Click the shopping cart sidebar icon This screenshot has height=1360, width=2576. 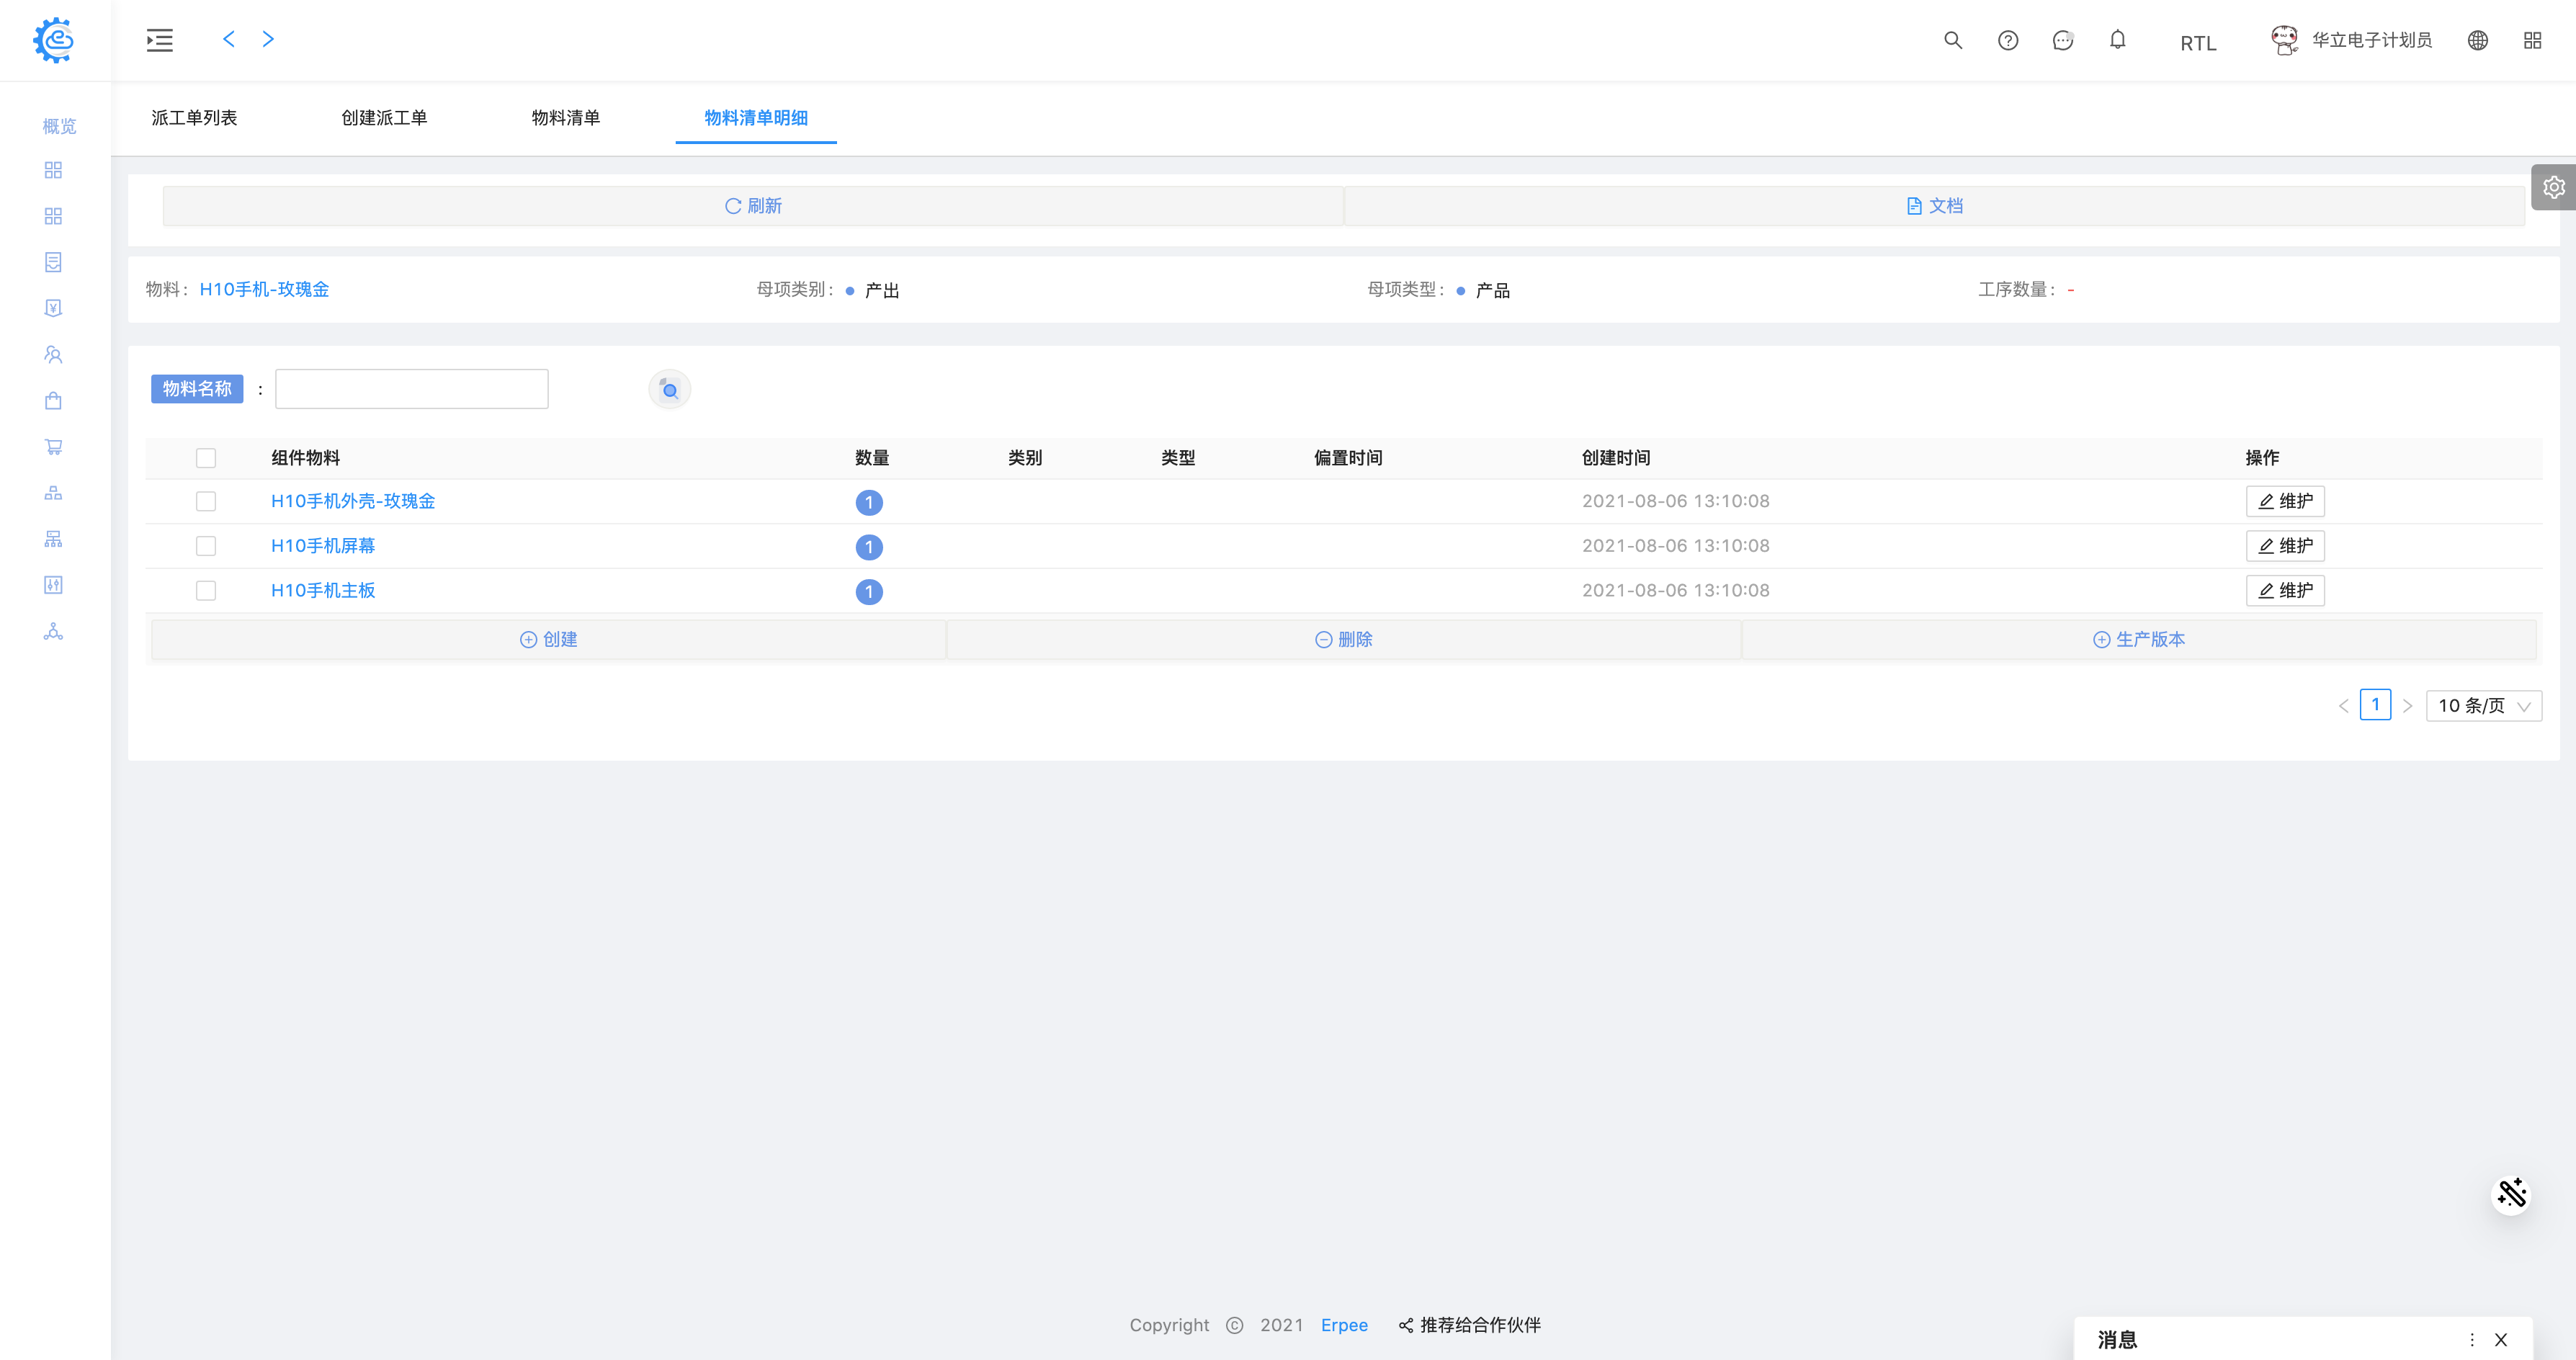(53, 447)
